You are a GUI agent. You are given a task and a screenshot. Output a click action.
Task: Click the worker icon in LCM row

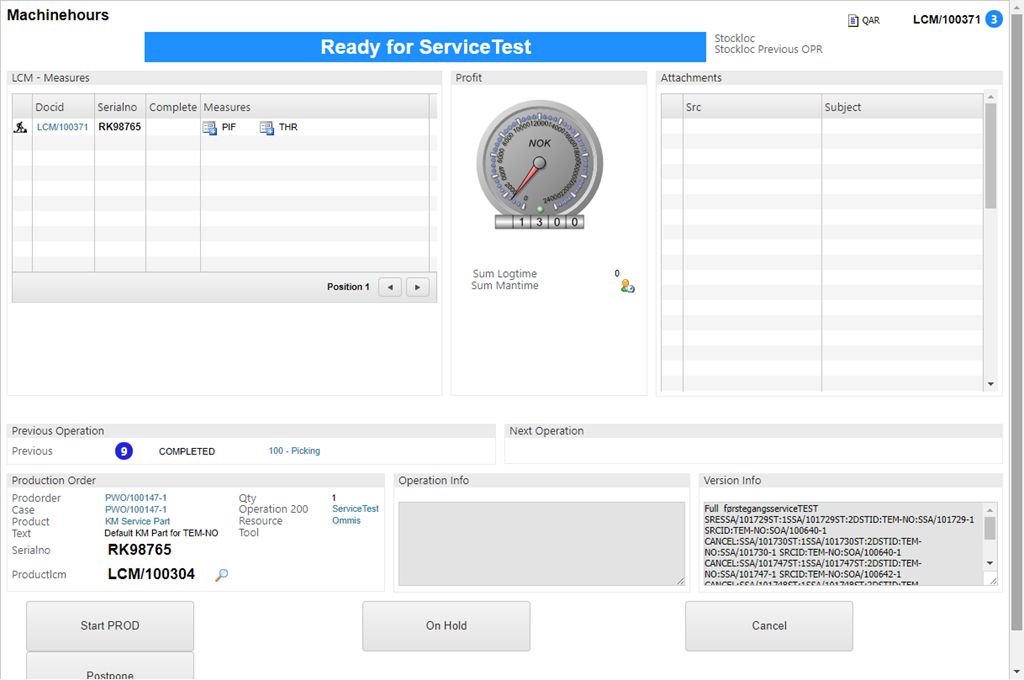pos(20,128)
